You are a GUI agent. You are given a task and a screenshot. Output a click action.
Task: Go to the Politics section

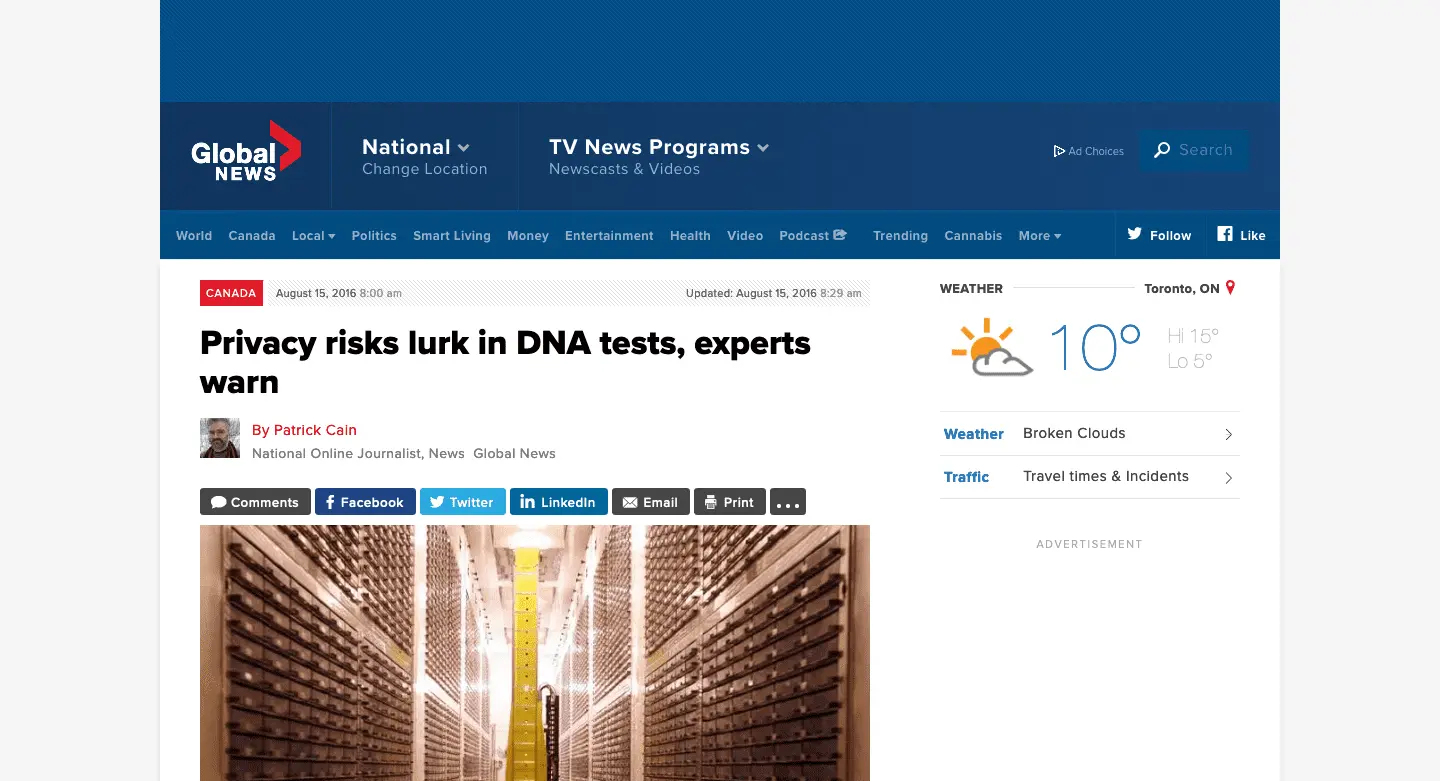374,236
